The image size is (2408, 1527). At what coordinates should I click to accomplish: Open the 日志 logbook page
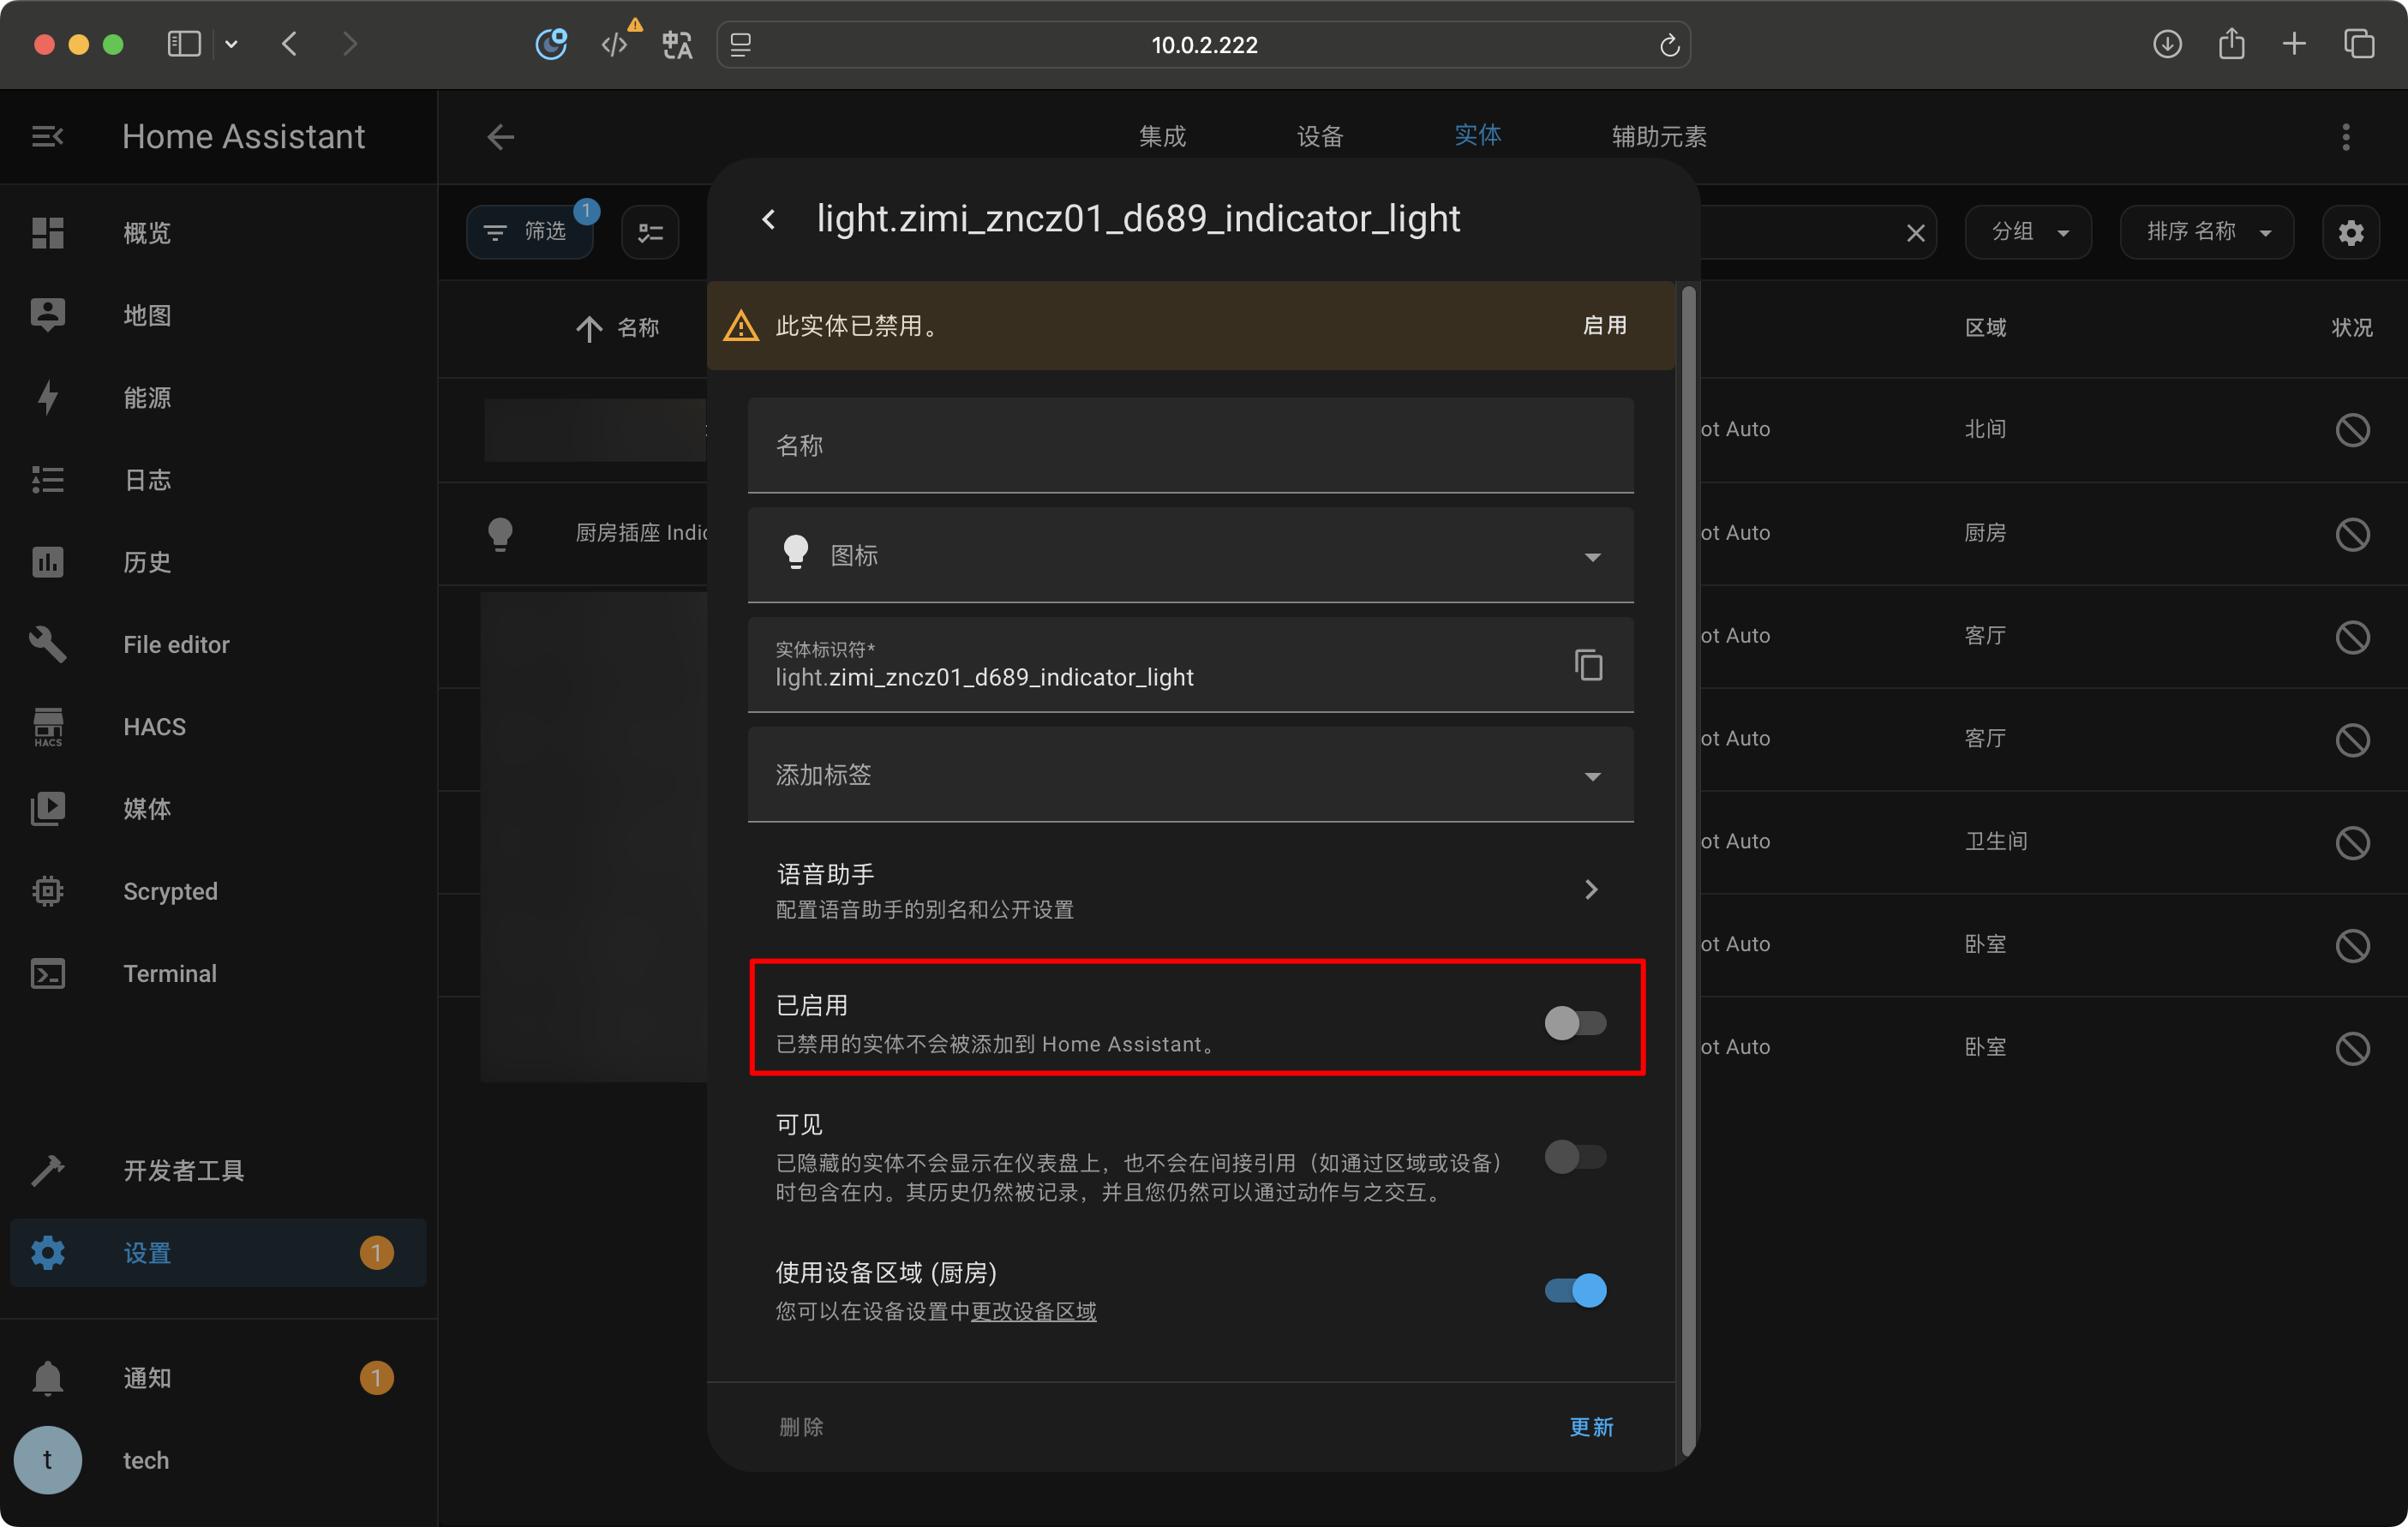[x=218, y=480]
